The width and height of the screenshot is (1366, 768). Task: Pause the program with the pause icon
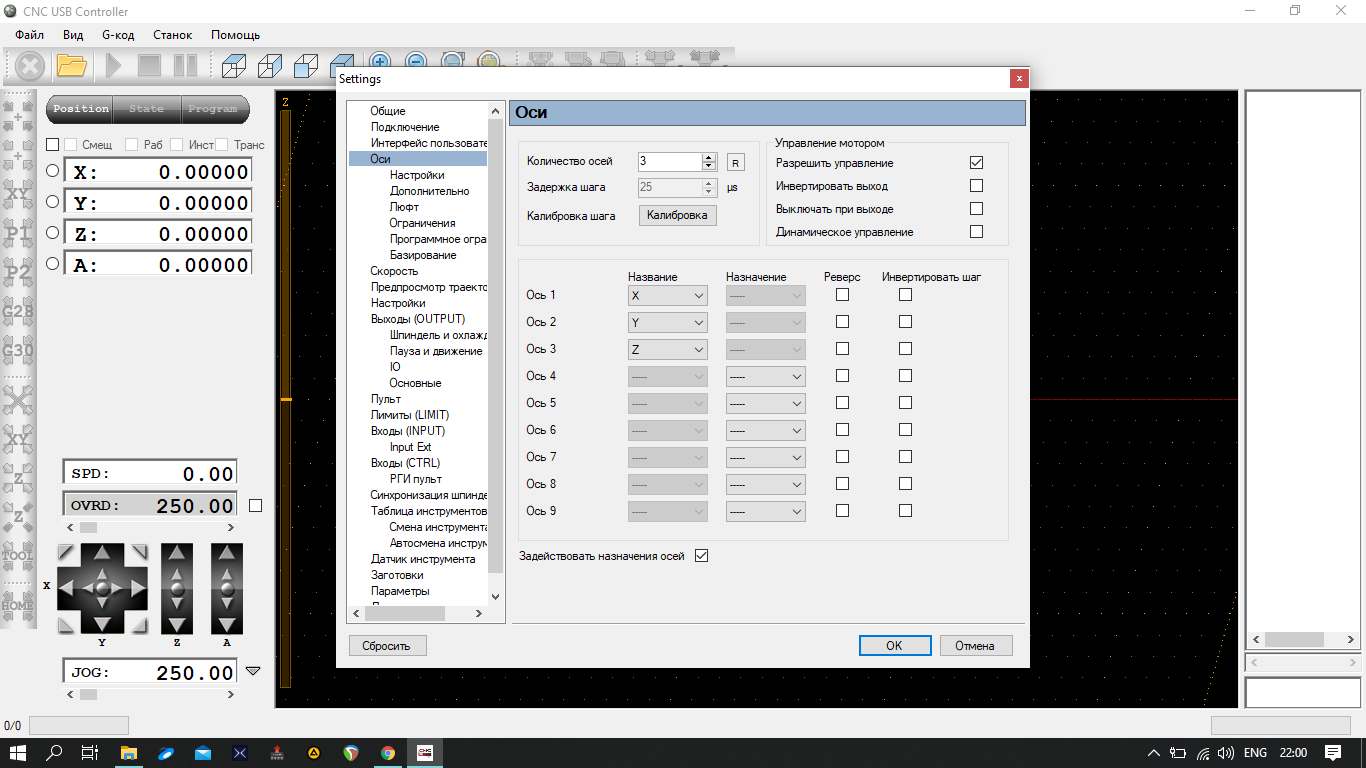(185, 66)
